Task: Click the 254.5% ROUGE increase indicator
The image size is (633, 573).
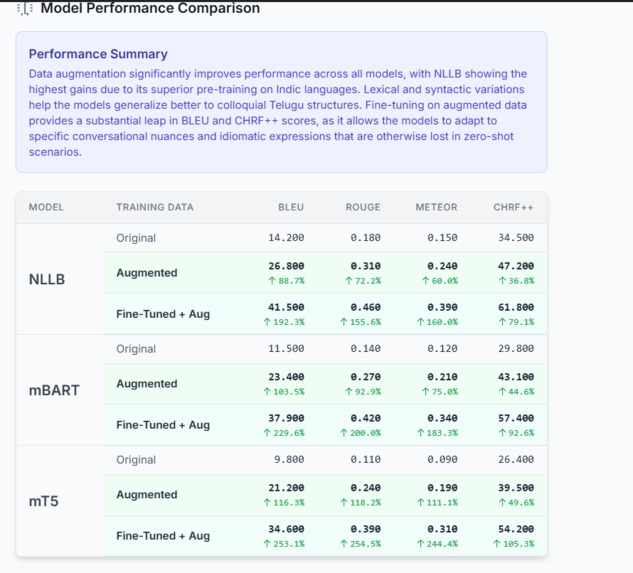Action: click(x=361, y=544)
